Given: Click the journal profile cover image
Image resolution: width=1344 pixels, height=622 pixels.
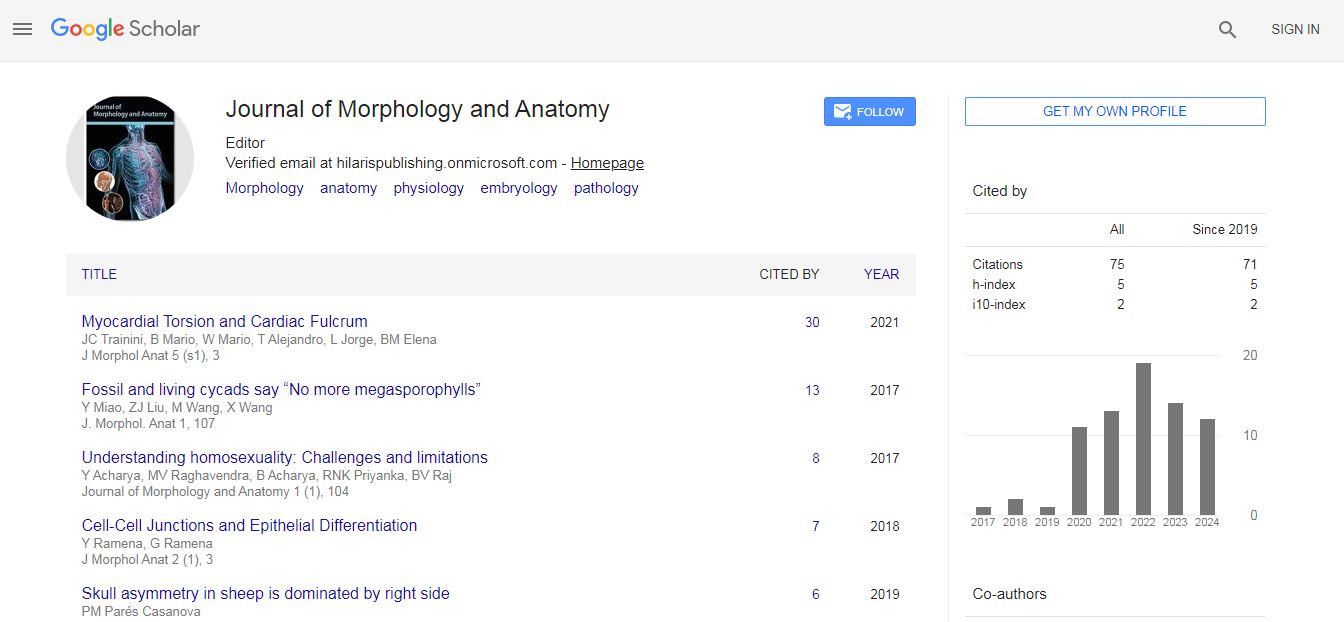Looking at the screenshot, I should coord(130,158).
